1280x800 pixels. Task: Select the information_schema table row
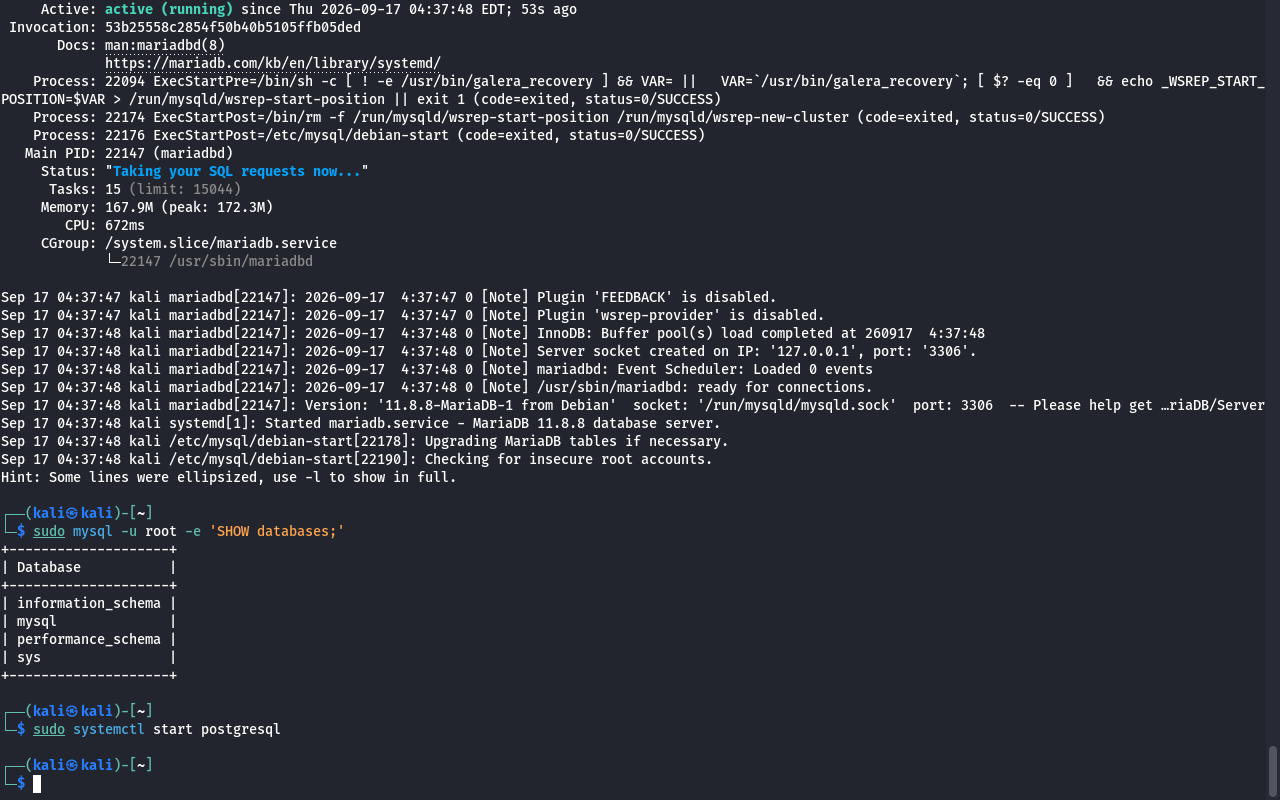89,603
